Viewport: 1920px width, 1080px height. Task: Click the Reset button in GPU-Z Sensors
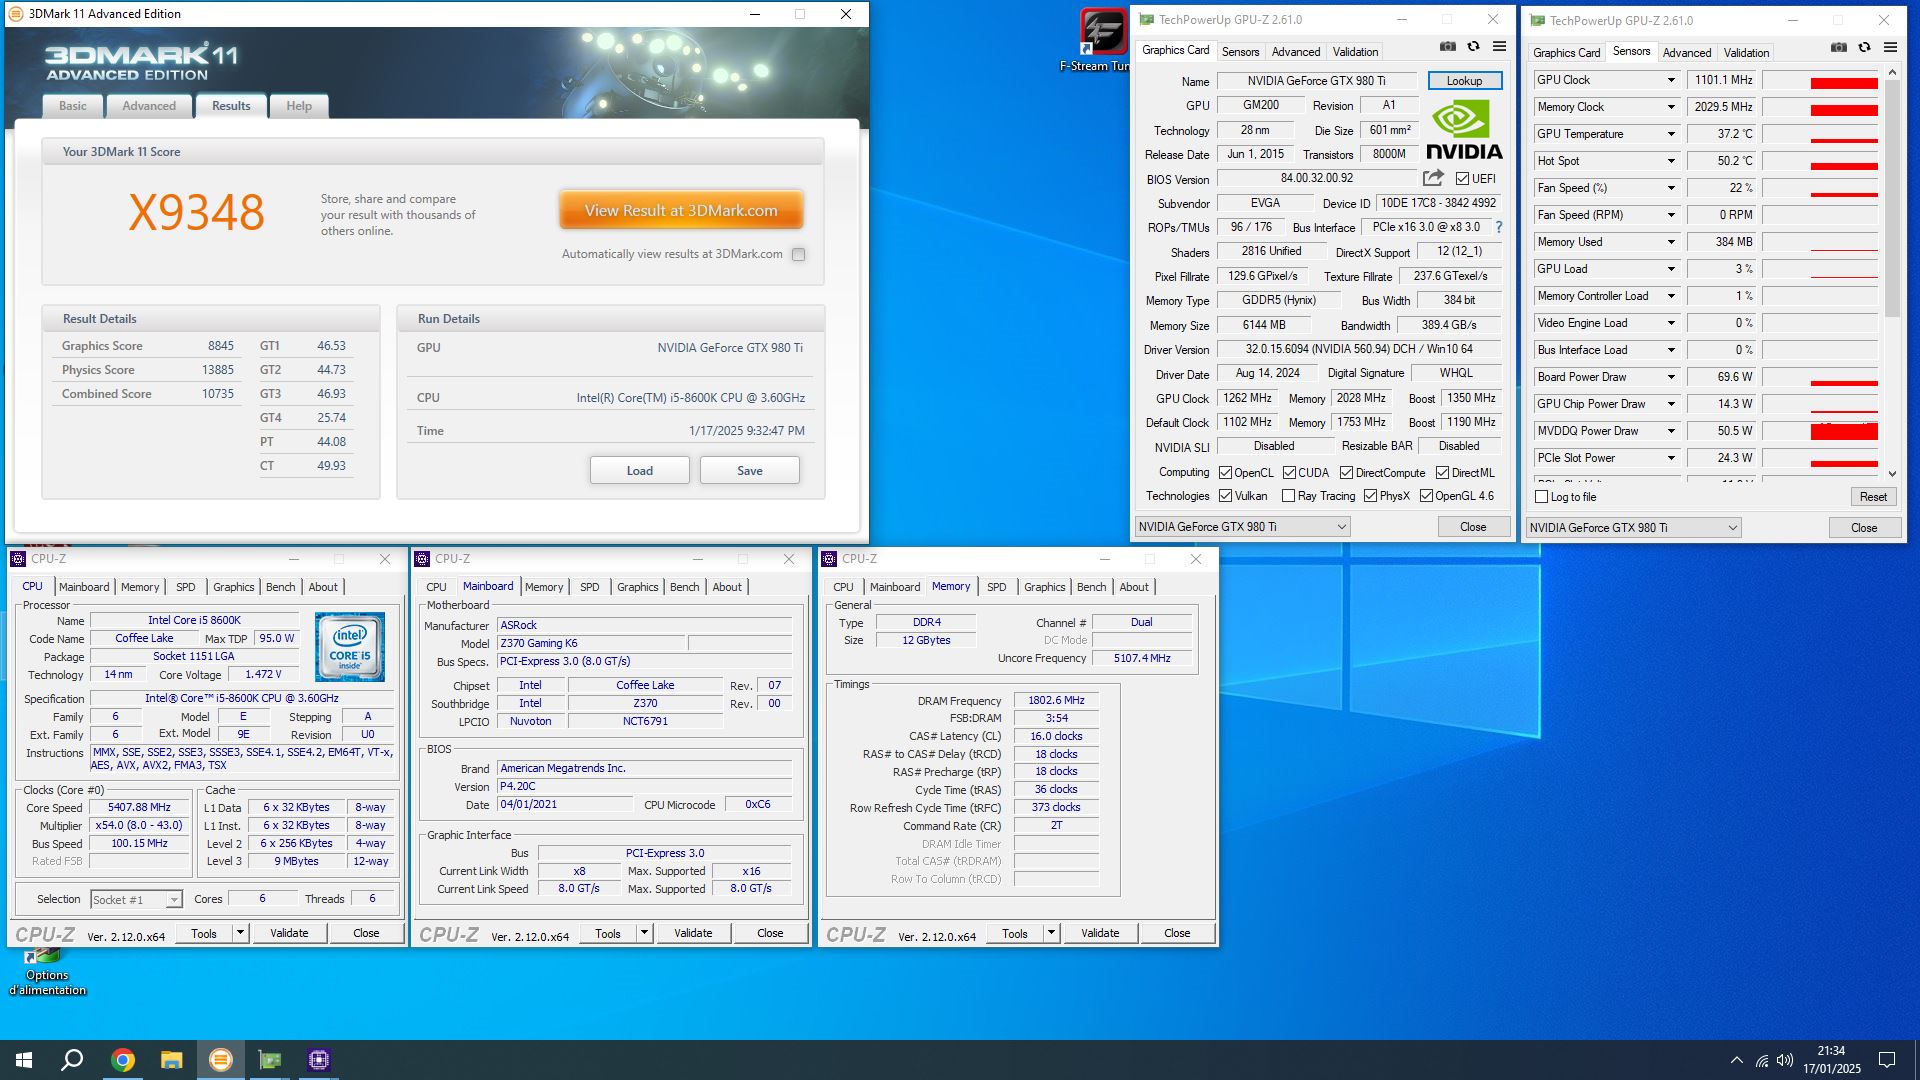pos(1873,497)
